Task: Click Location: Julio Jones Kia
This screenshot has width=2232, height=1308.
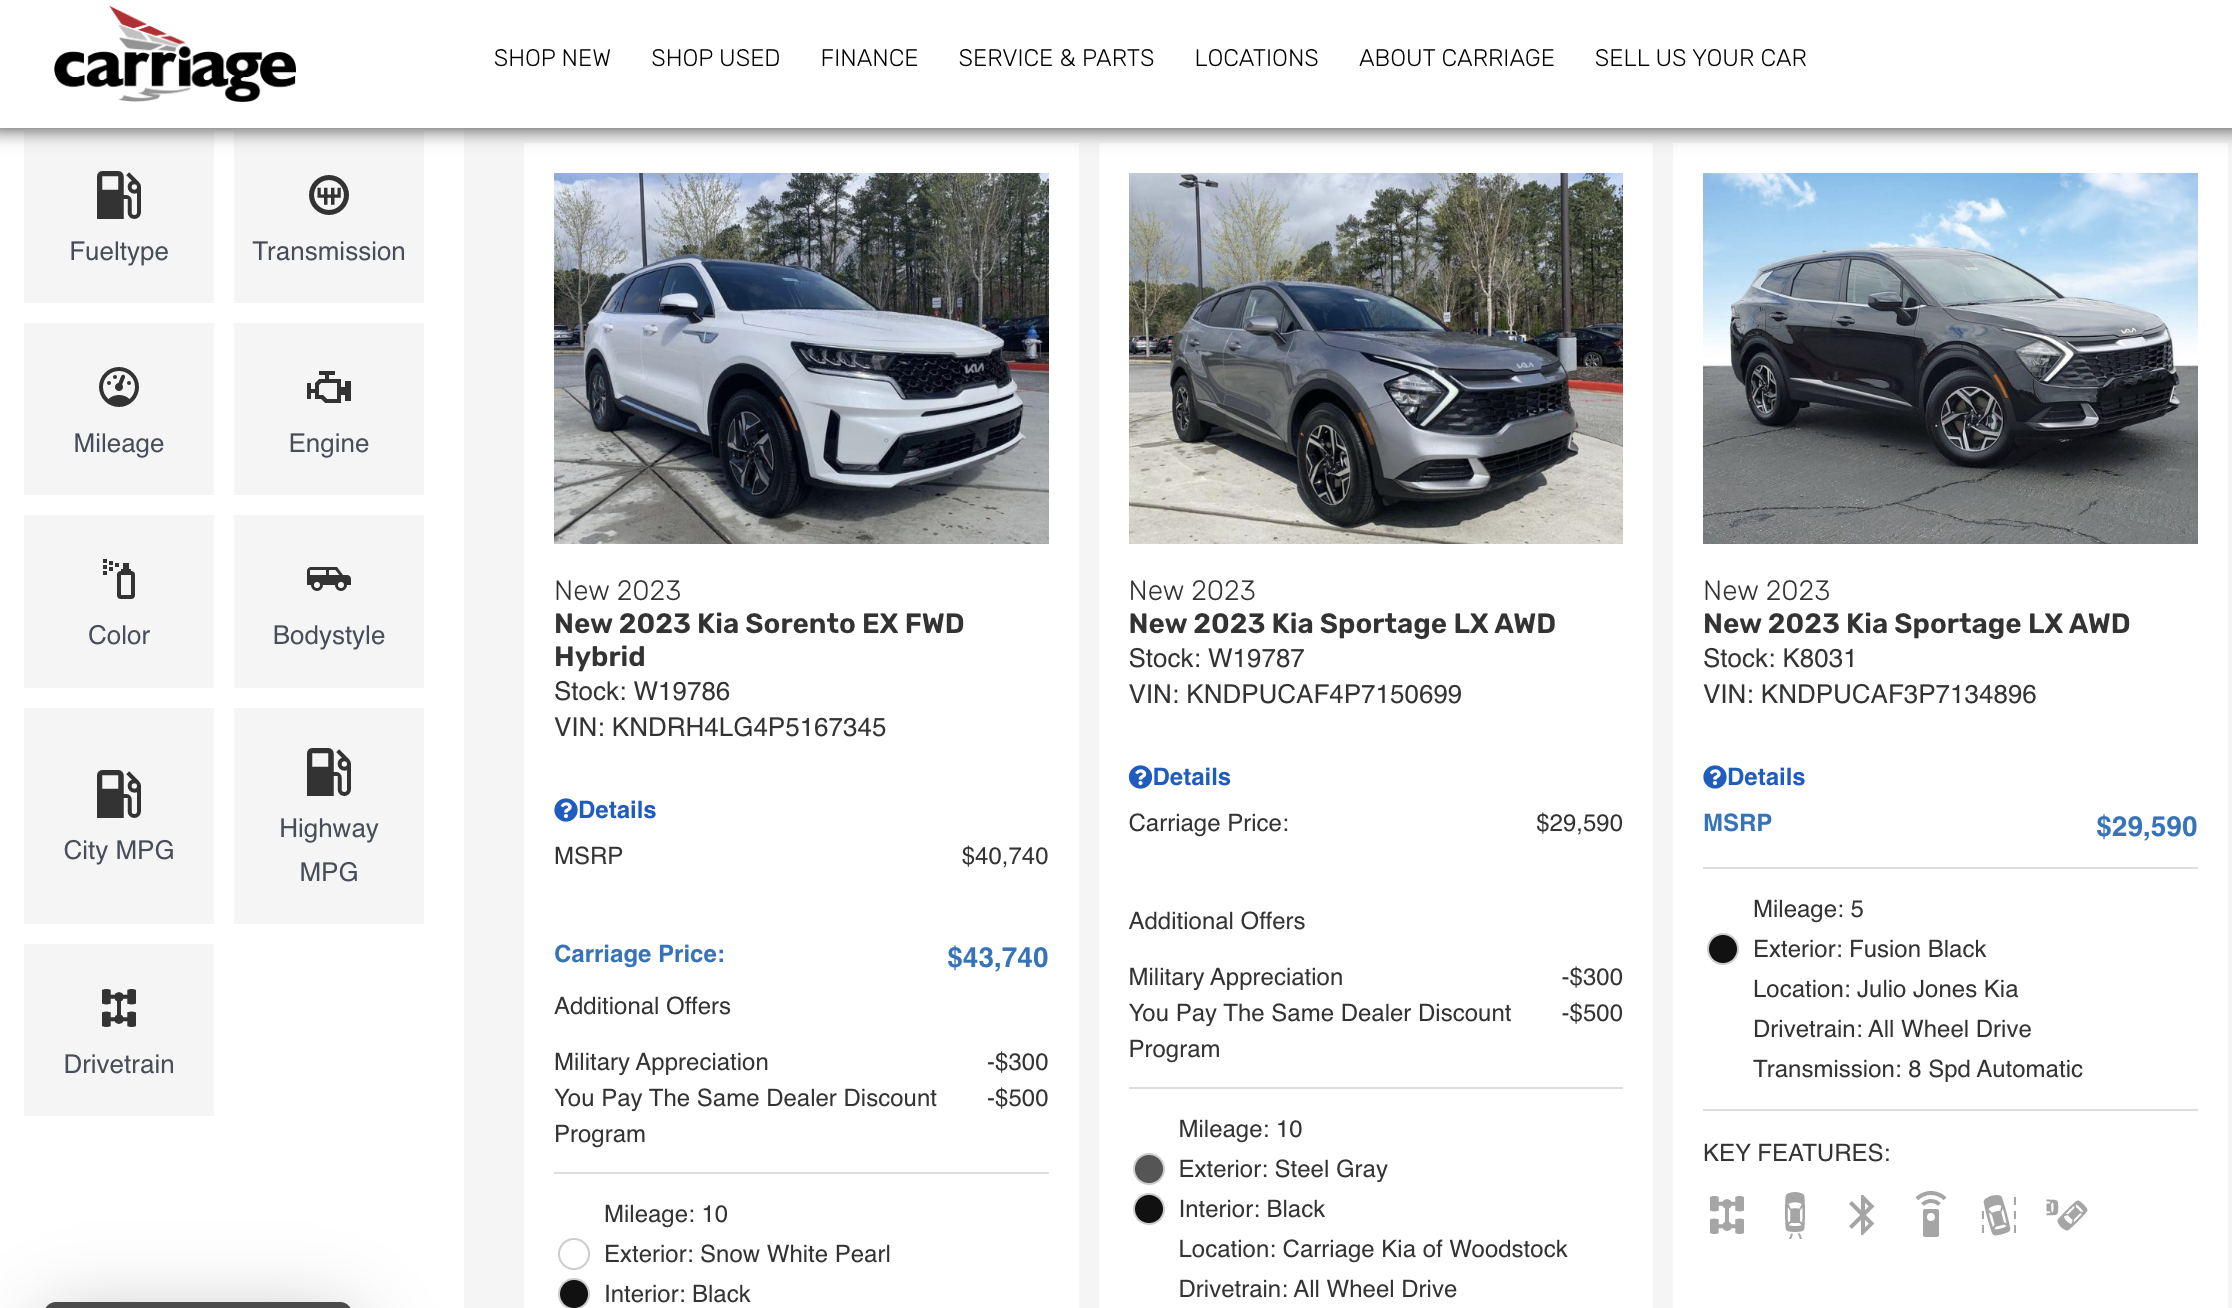Action: tap(1885, 989)
